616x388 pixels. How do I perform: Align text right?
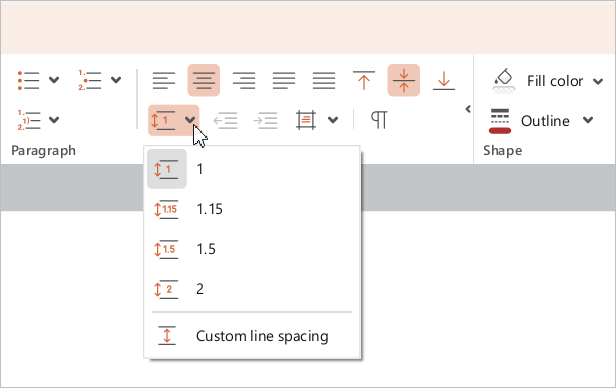(x=244, y=80)
